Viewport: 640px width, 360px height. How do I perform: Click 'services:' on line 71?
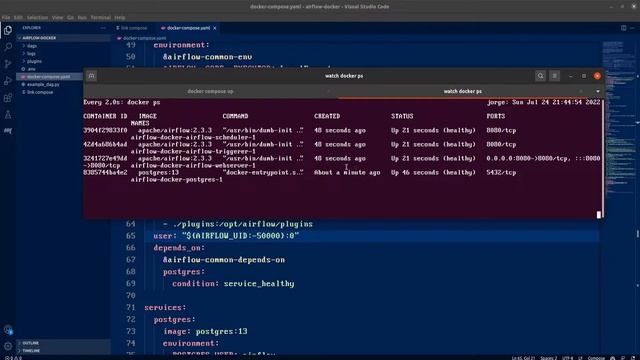tap(165, 307)
